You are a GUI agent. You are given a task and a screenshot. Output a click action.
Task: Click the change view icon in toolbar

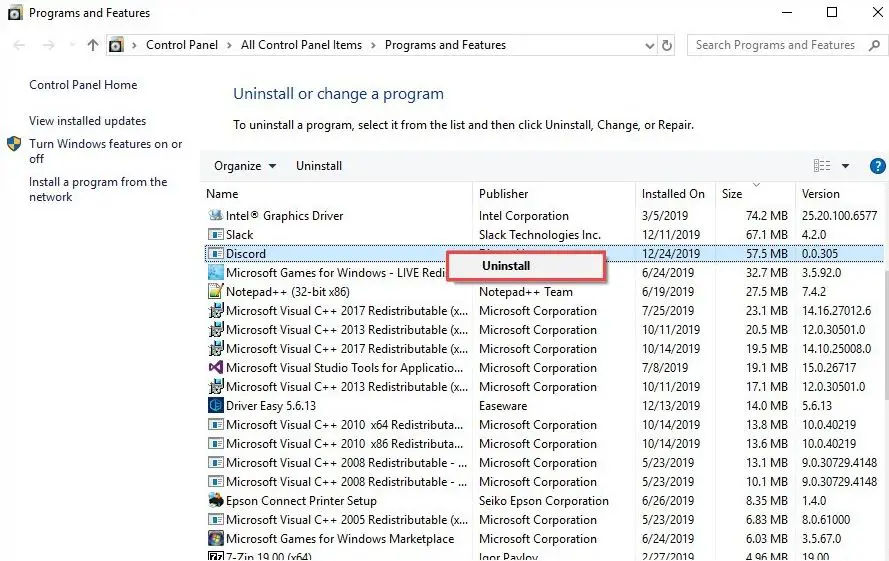[x=822, y=166]
